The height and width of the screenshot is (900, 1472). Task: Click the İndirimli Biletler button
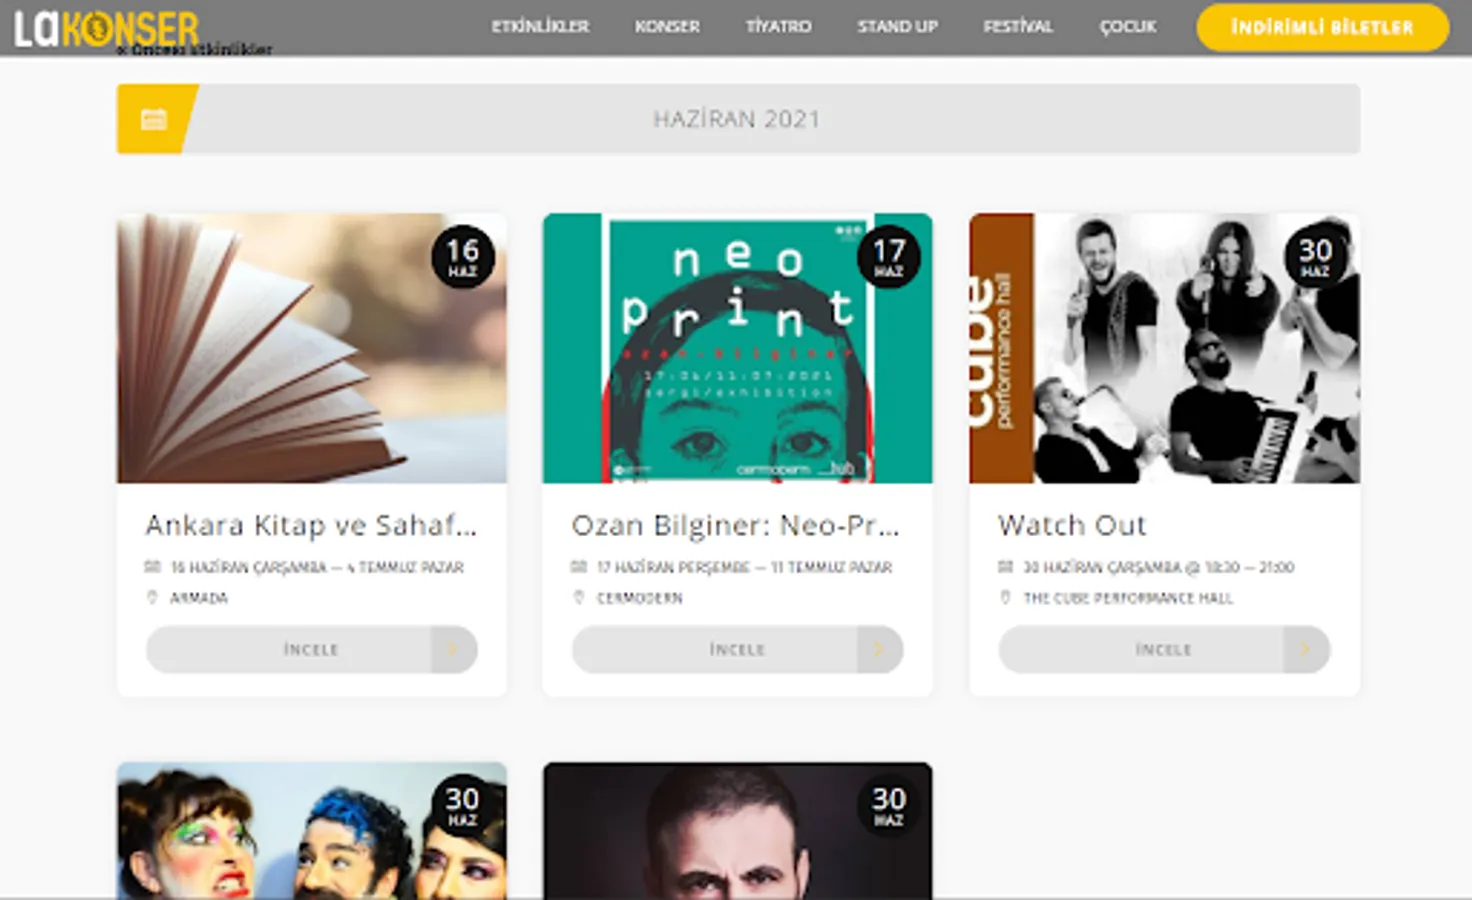(1322, 27)
